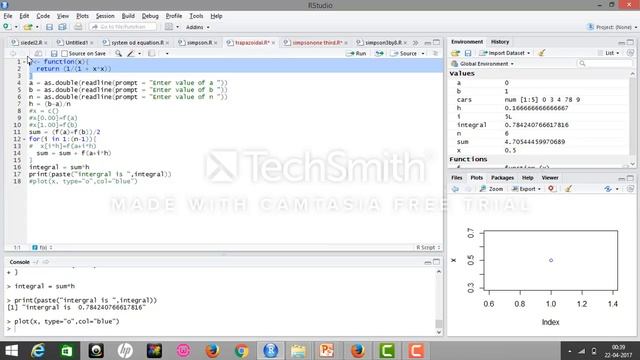Minimize the Console pane
Image resolution: width=640 pixels, height=360 pixels.
click(x=427, y=262)
